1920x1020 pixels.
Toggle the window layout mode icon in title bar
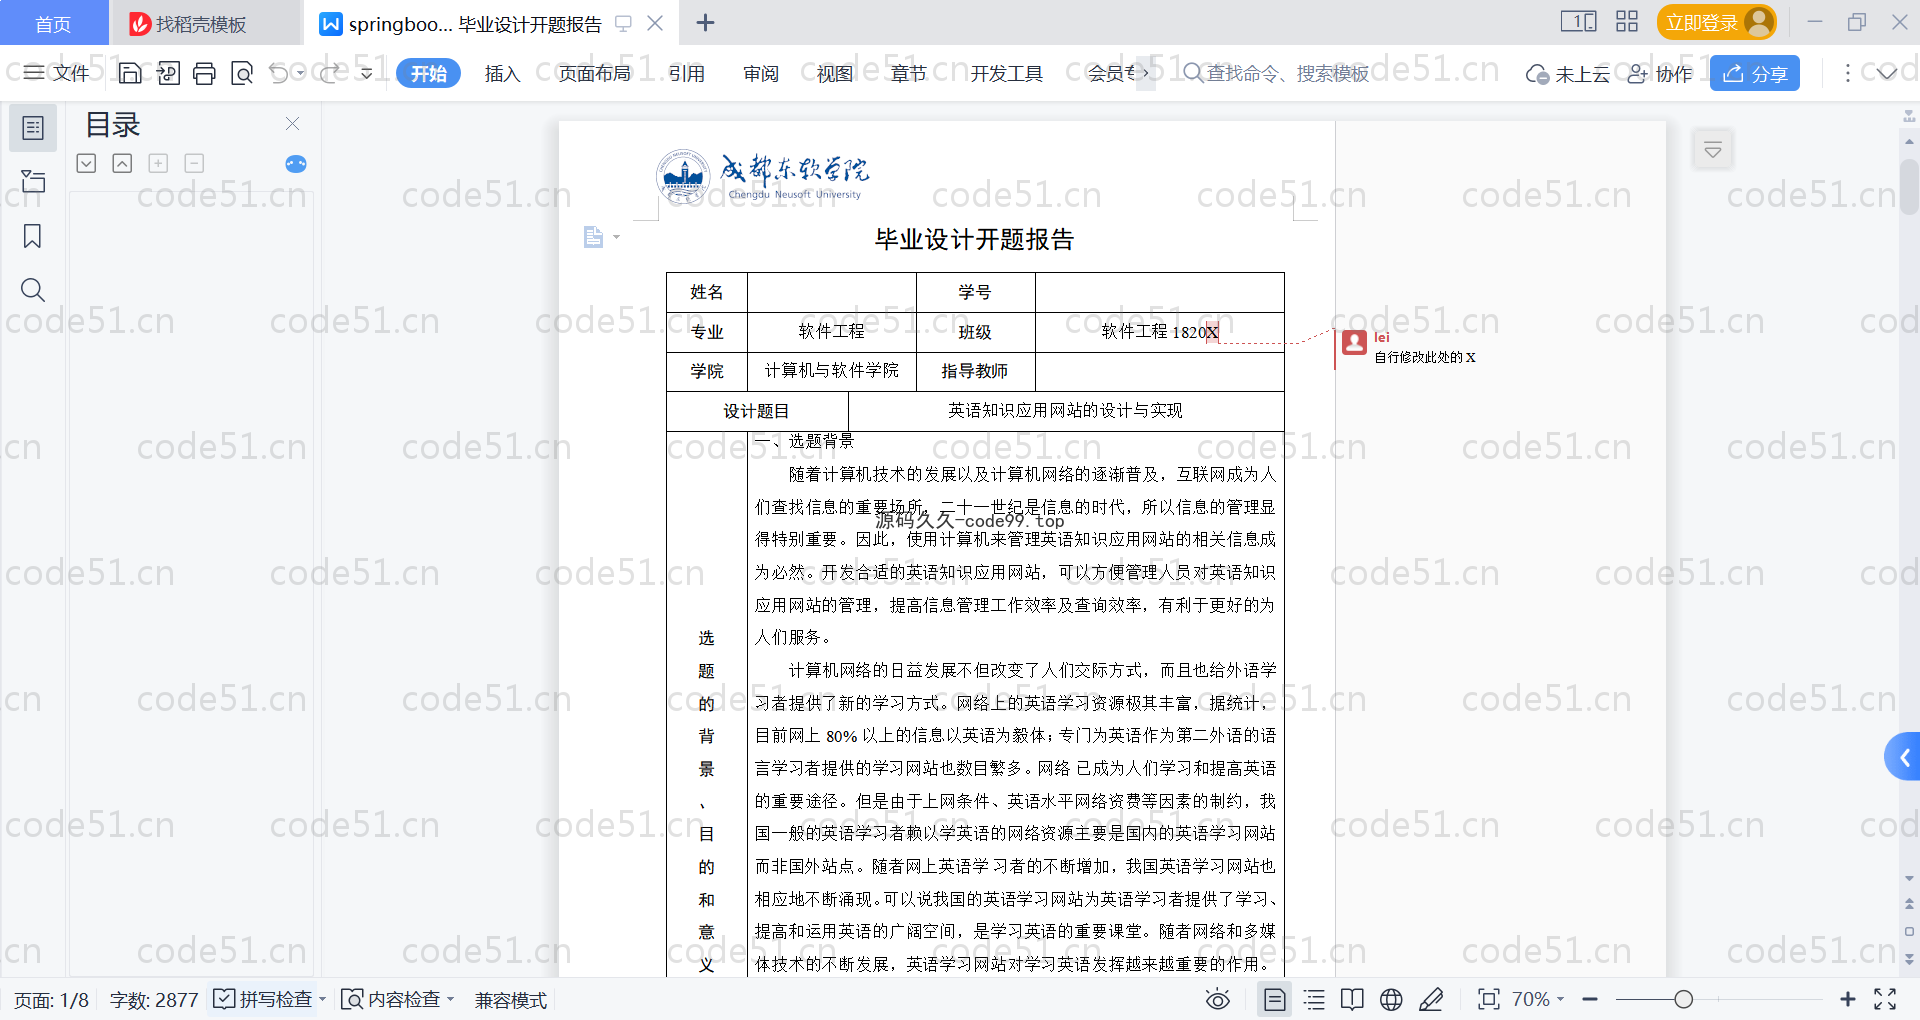point(1579,21)
